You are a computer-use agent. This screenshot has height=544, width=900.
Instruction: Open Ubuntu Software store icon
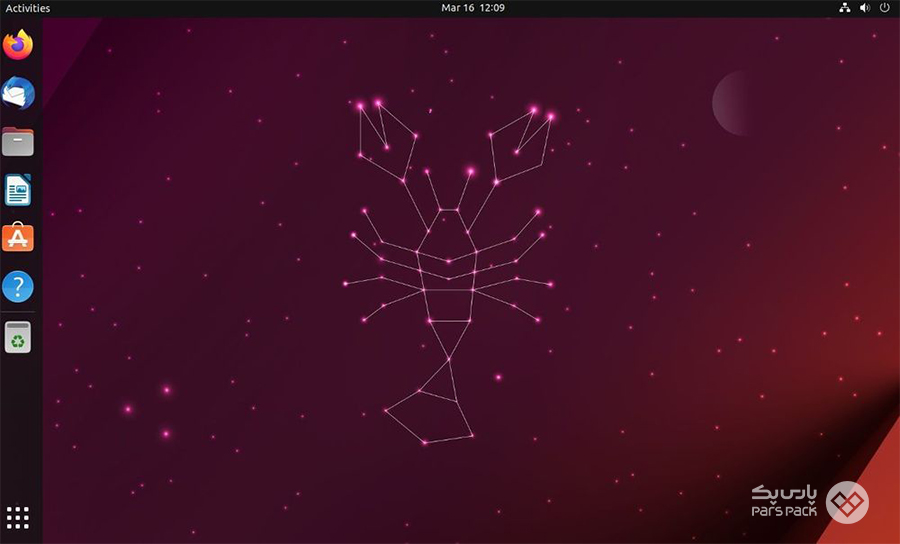18,237
